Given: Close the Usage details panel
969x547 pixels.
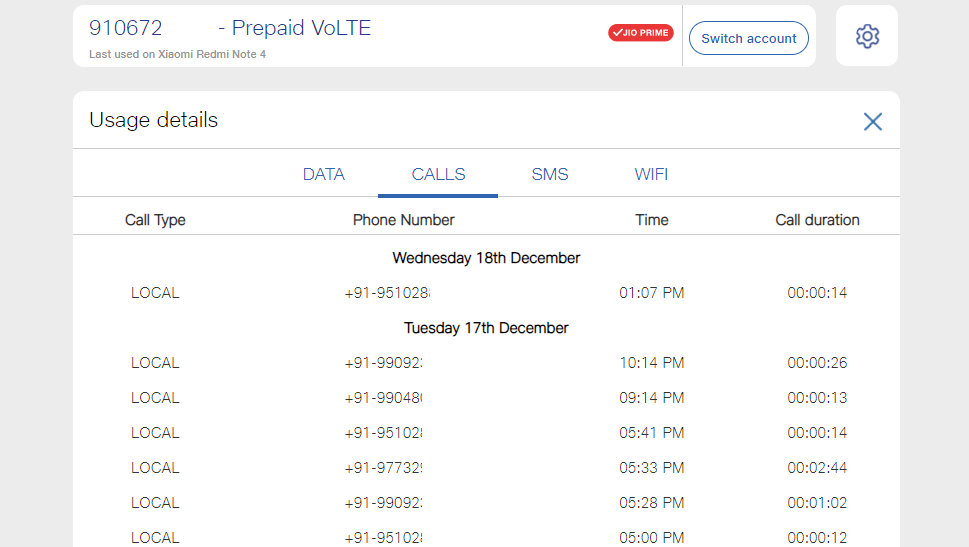Looking at the screenshot, I should point(873,122).
